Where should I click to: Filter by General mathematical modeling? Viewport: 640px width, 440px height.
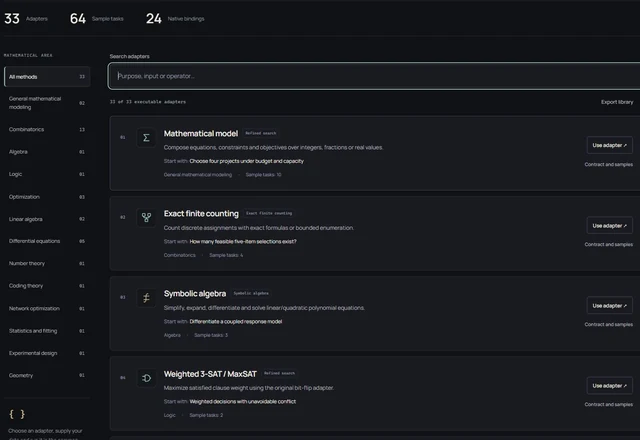[x=47, y=103]
